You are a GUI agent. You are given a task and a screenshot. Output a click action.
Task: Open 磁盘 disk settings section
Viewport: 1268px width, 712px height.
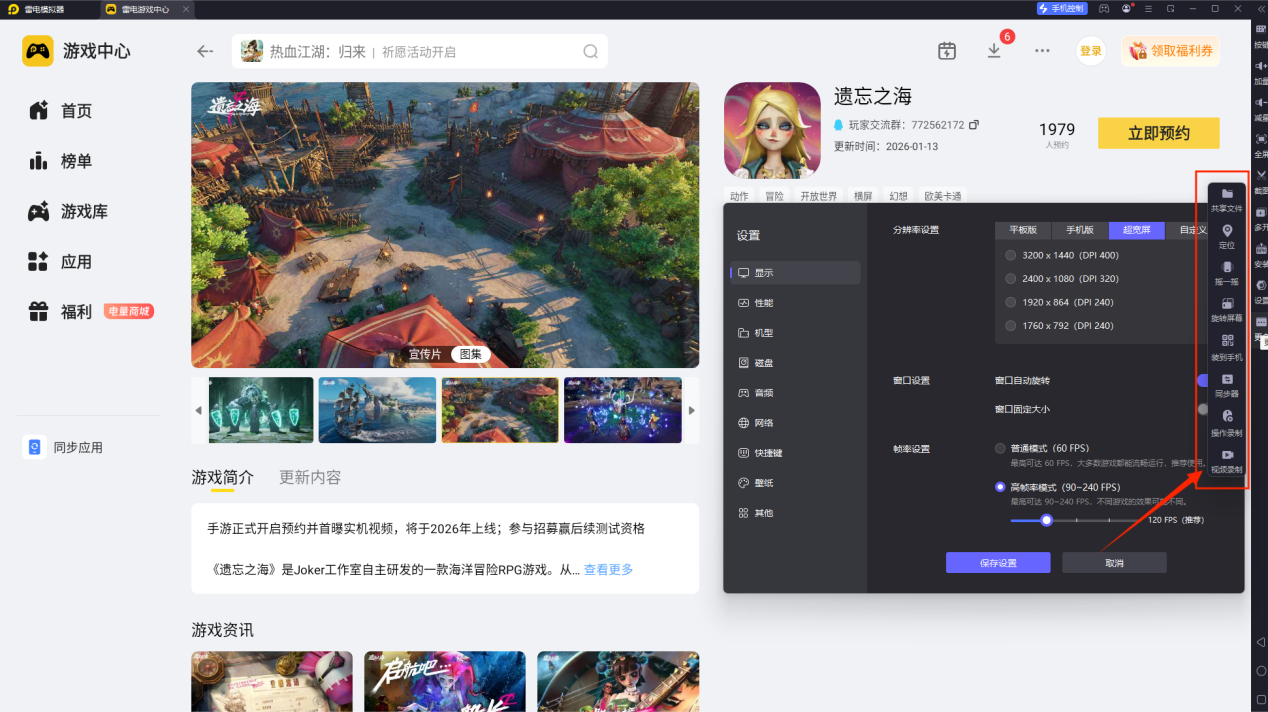796,363
